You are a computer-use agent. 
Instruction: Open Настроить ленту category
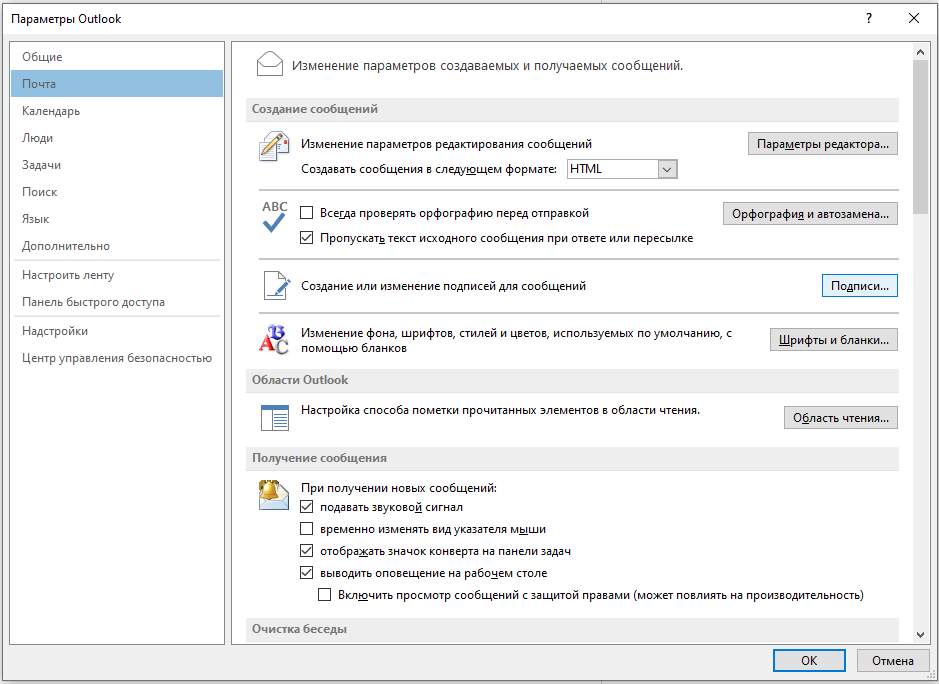click(117, 275)
